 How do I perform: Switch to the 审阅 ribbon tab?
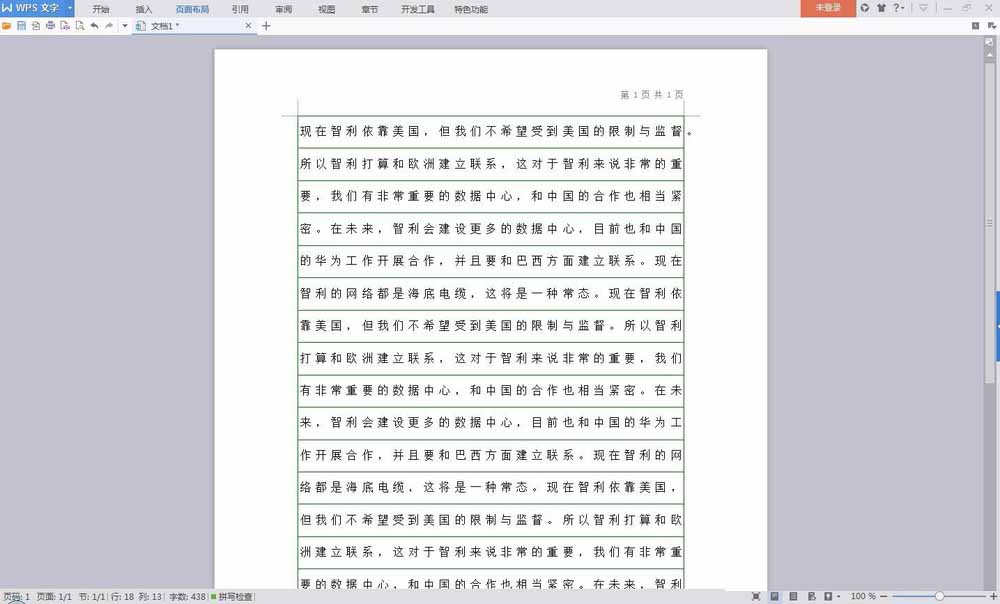pos(284,9)
